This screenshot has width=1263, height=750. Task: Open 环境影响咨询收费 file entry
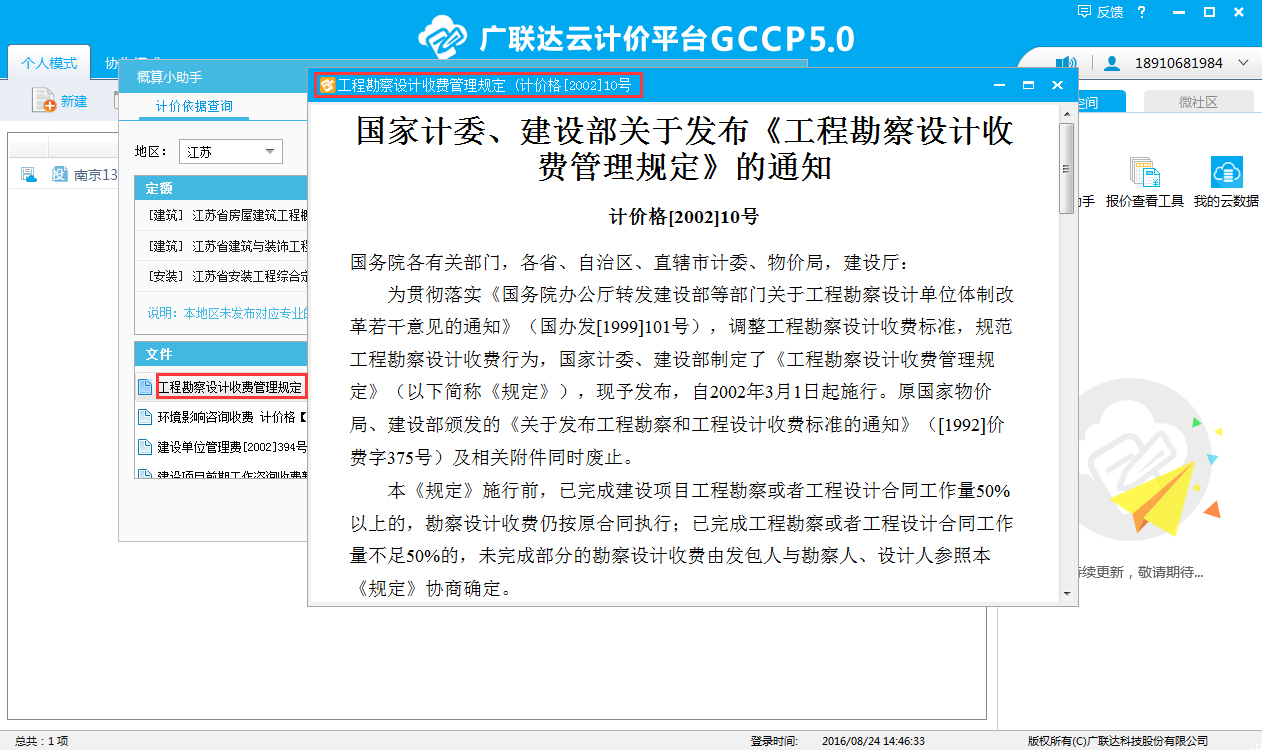pos(230,417)
